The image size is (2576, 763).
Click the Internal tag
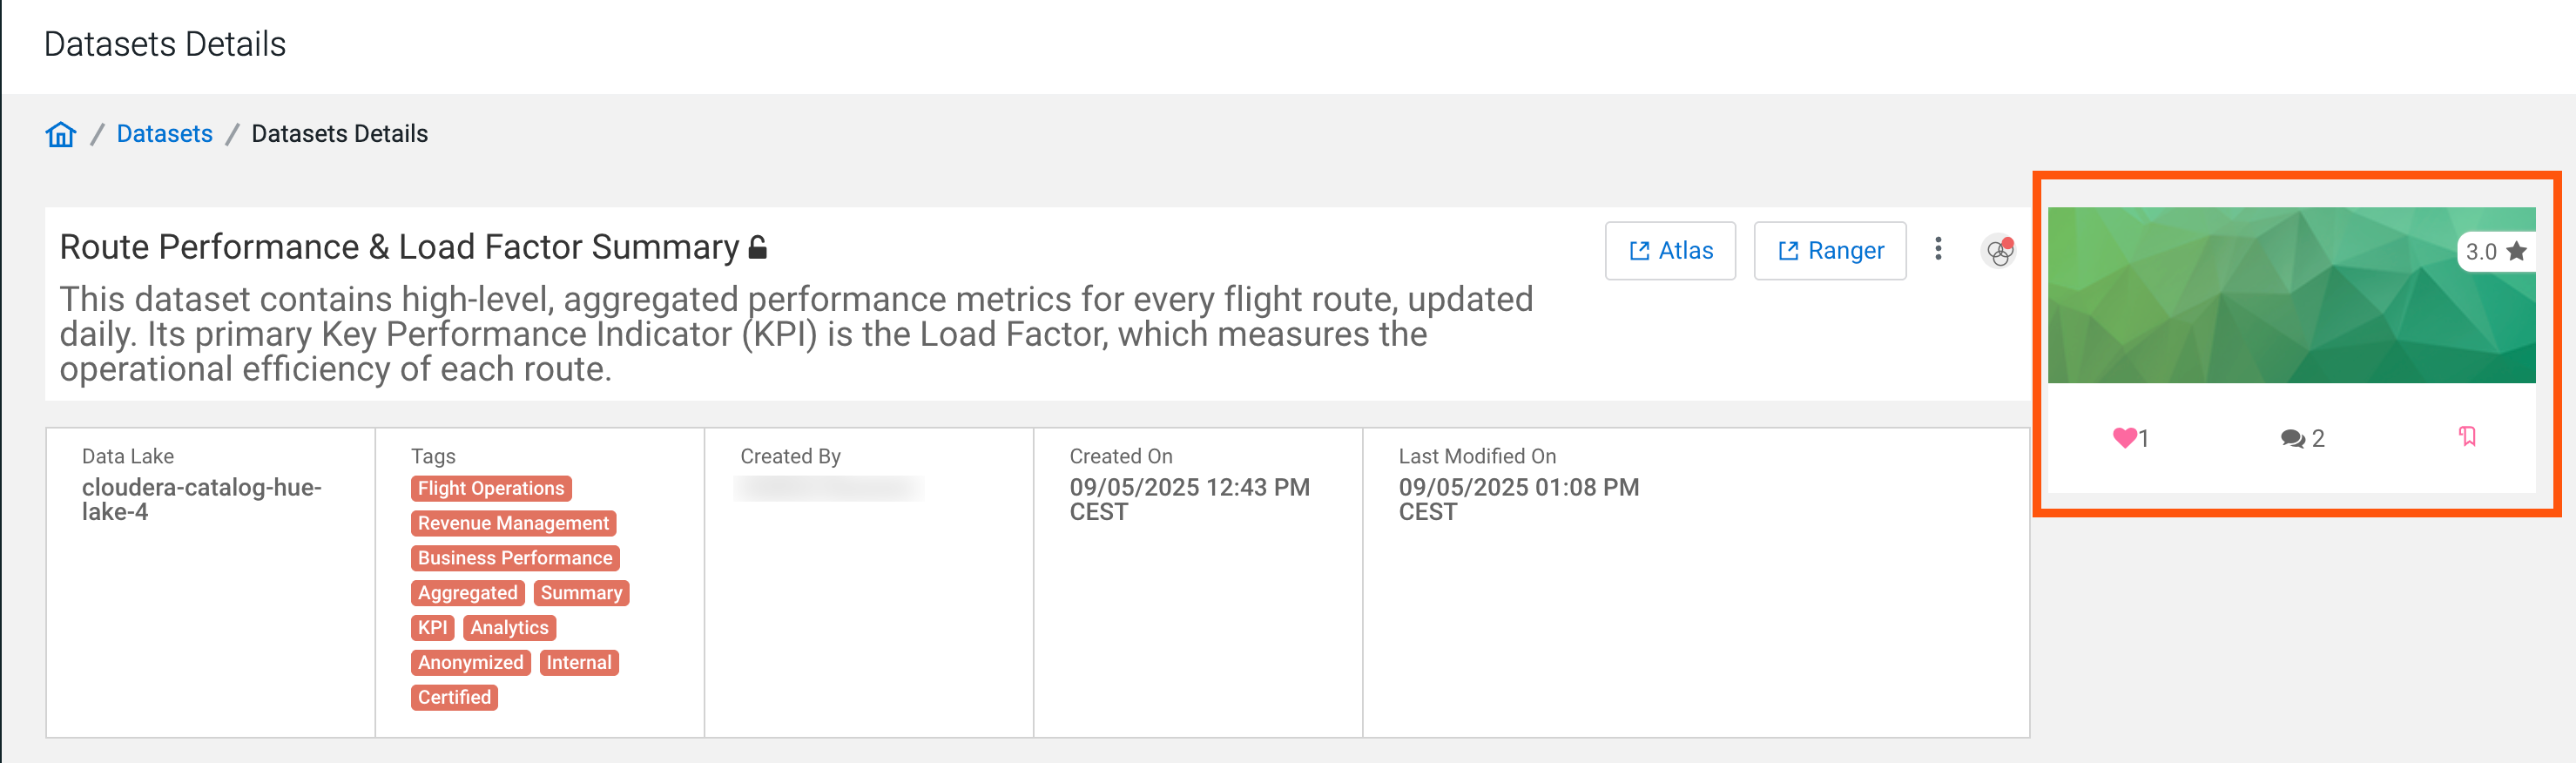tap(579, 662)
